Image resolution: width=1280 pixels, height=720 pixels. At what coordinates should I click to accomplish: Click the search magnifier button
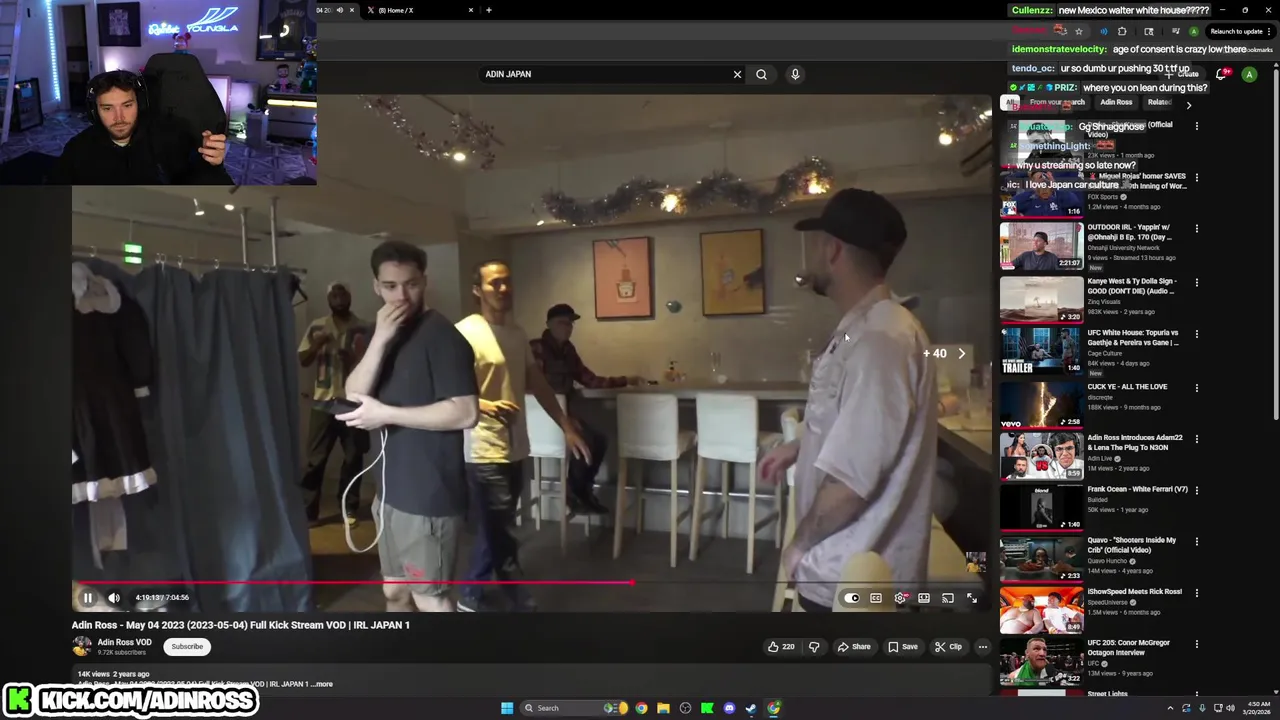click(761, 74)
